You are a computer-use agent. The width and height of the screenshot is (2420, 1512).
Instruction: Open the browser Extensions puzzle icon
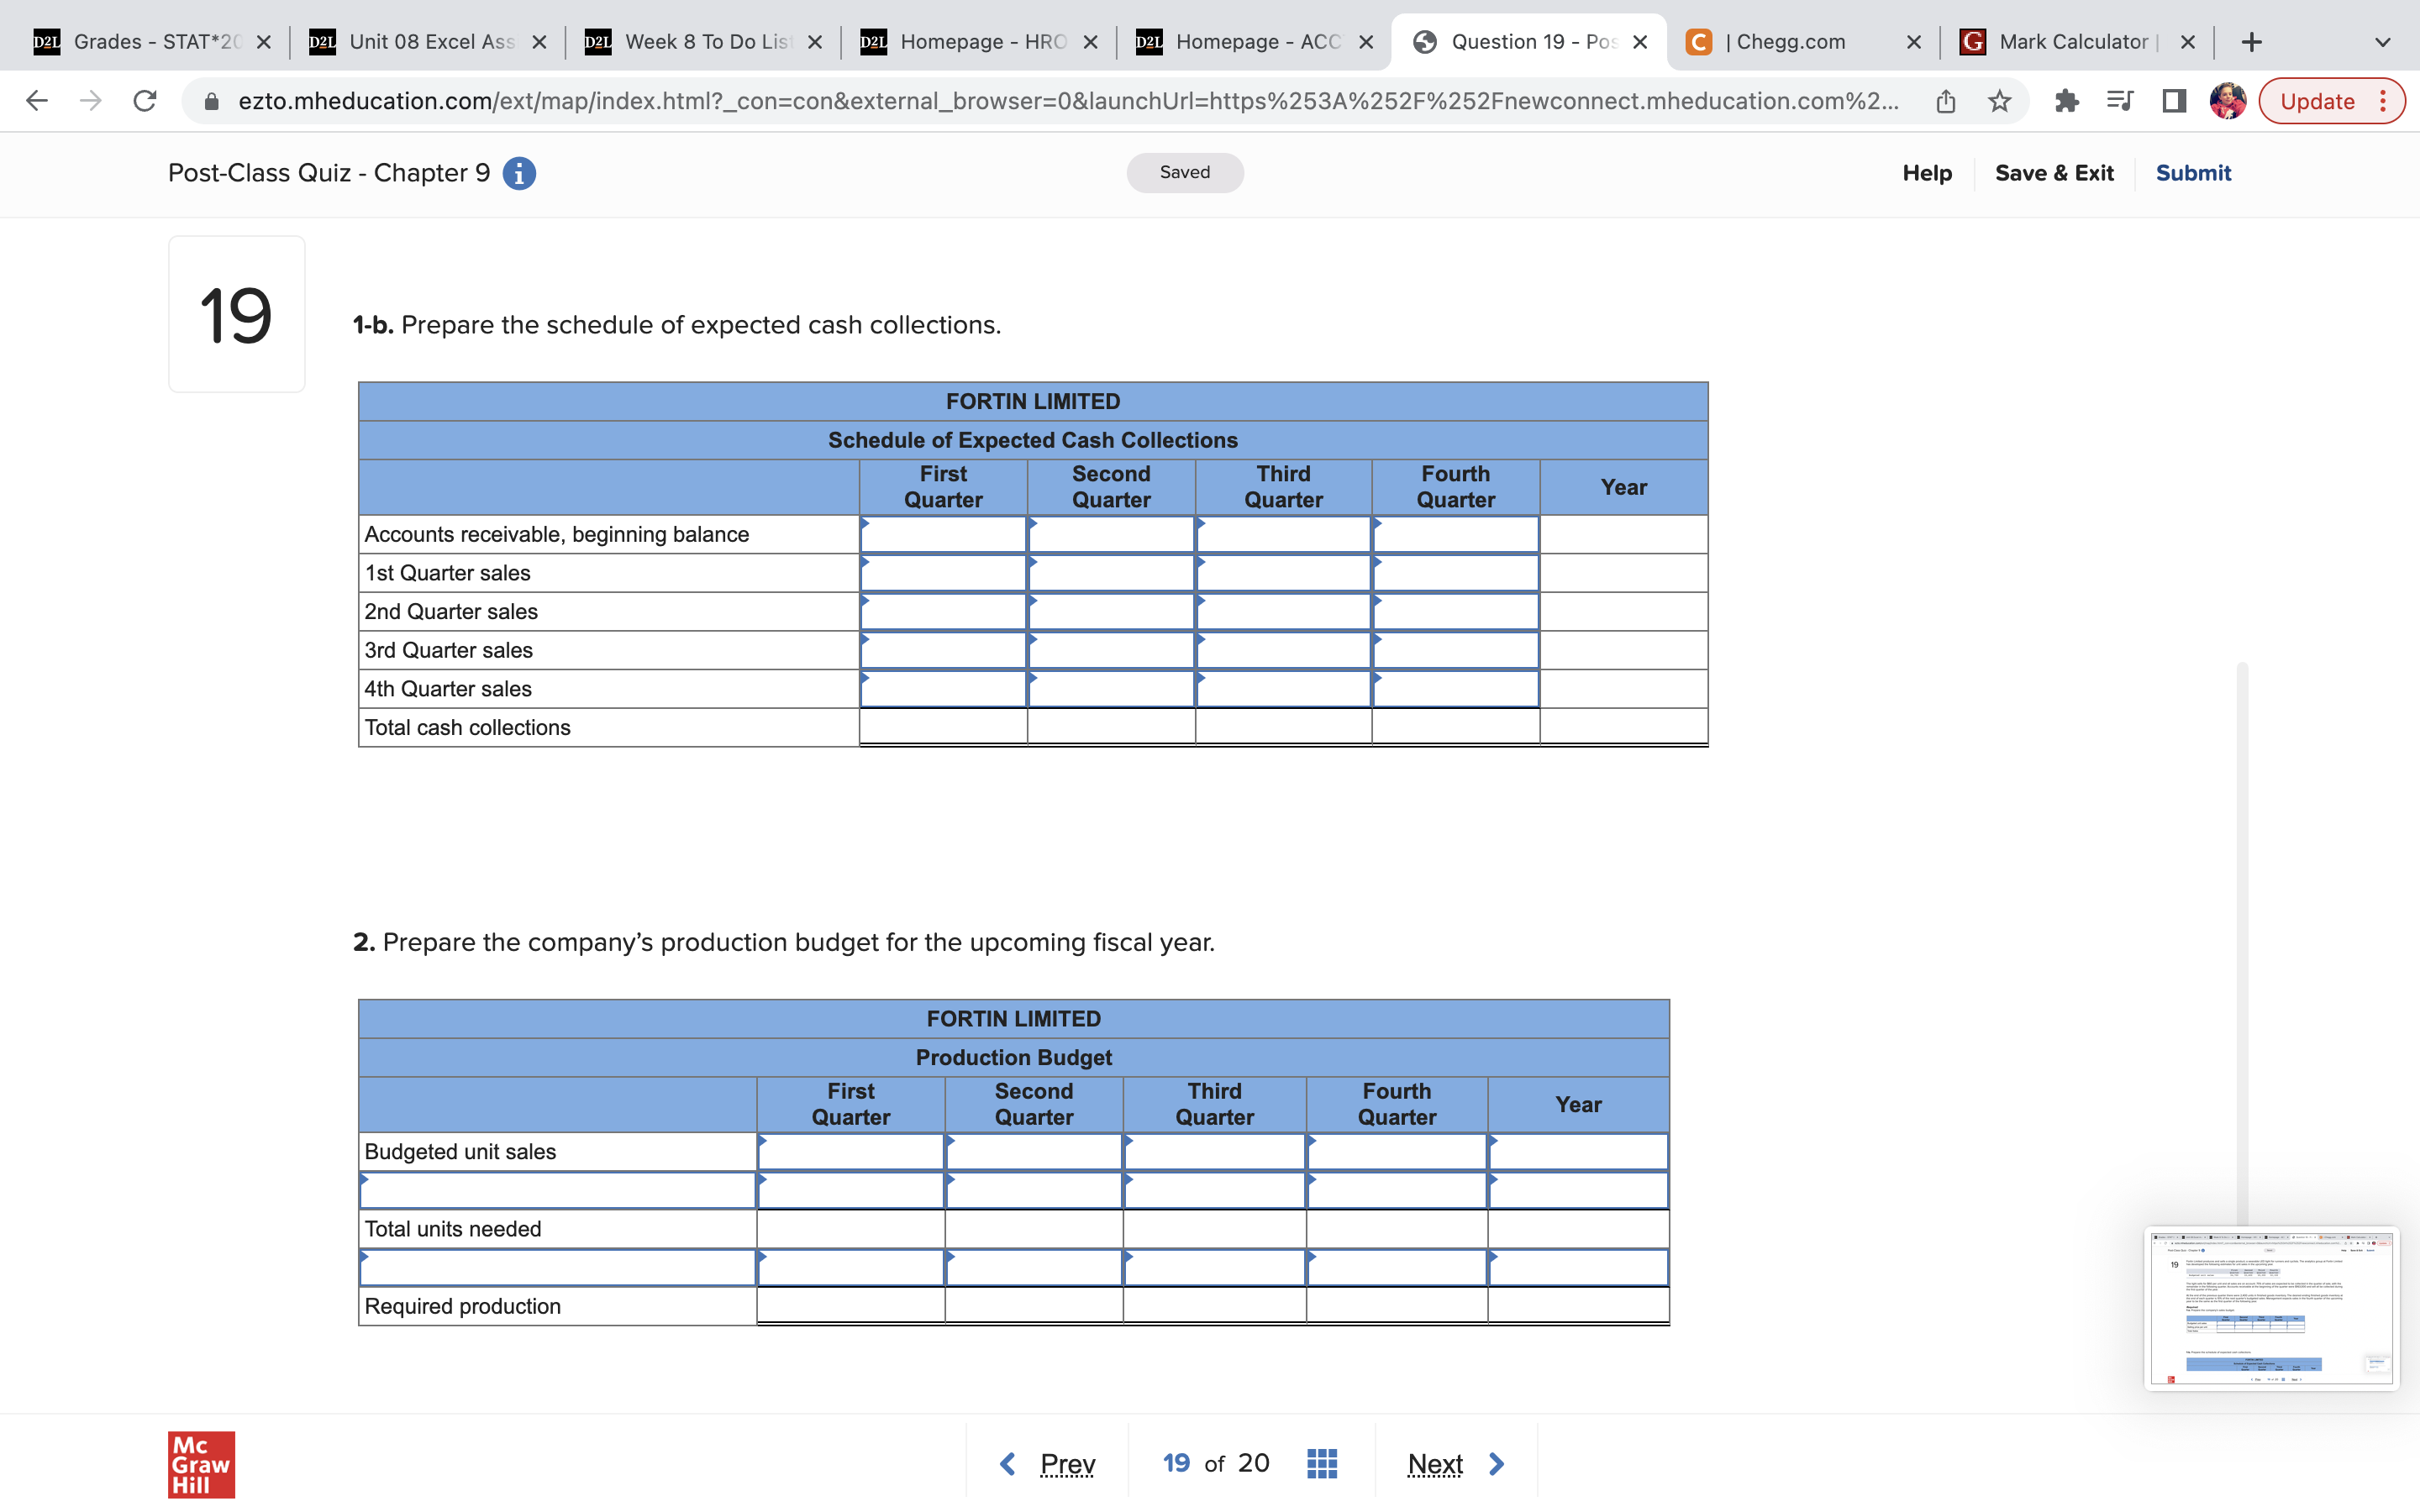tap(2066, 101)
